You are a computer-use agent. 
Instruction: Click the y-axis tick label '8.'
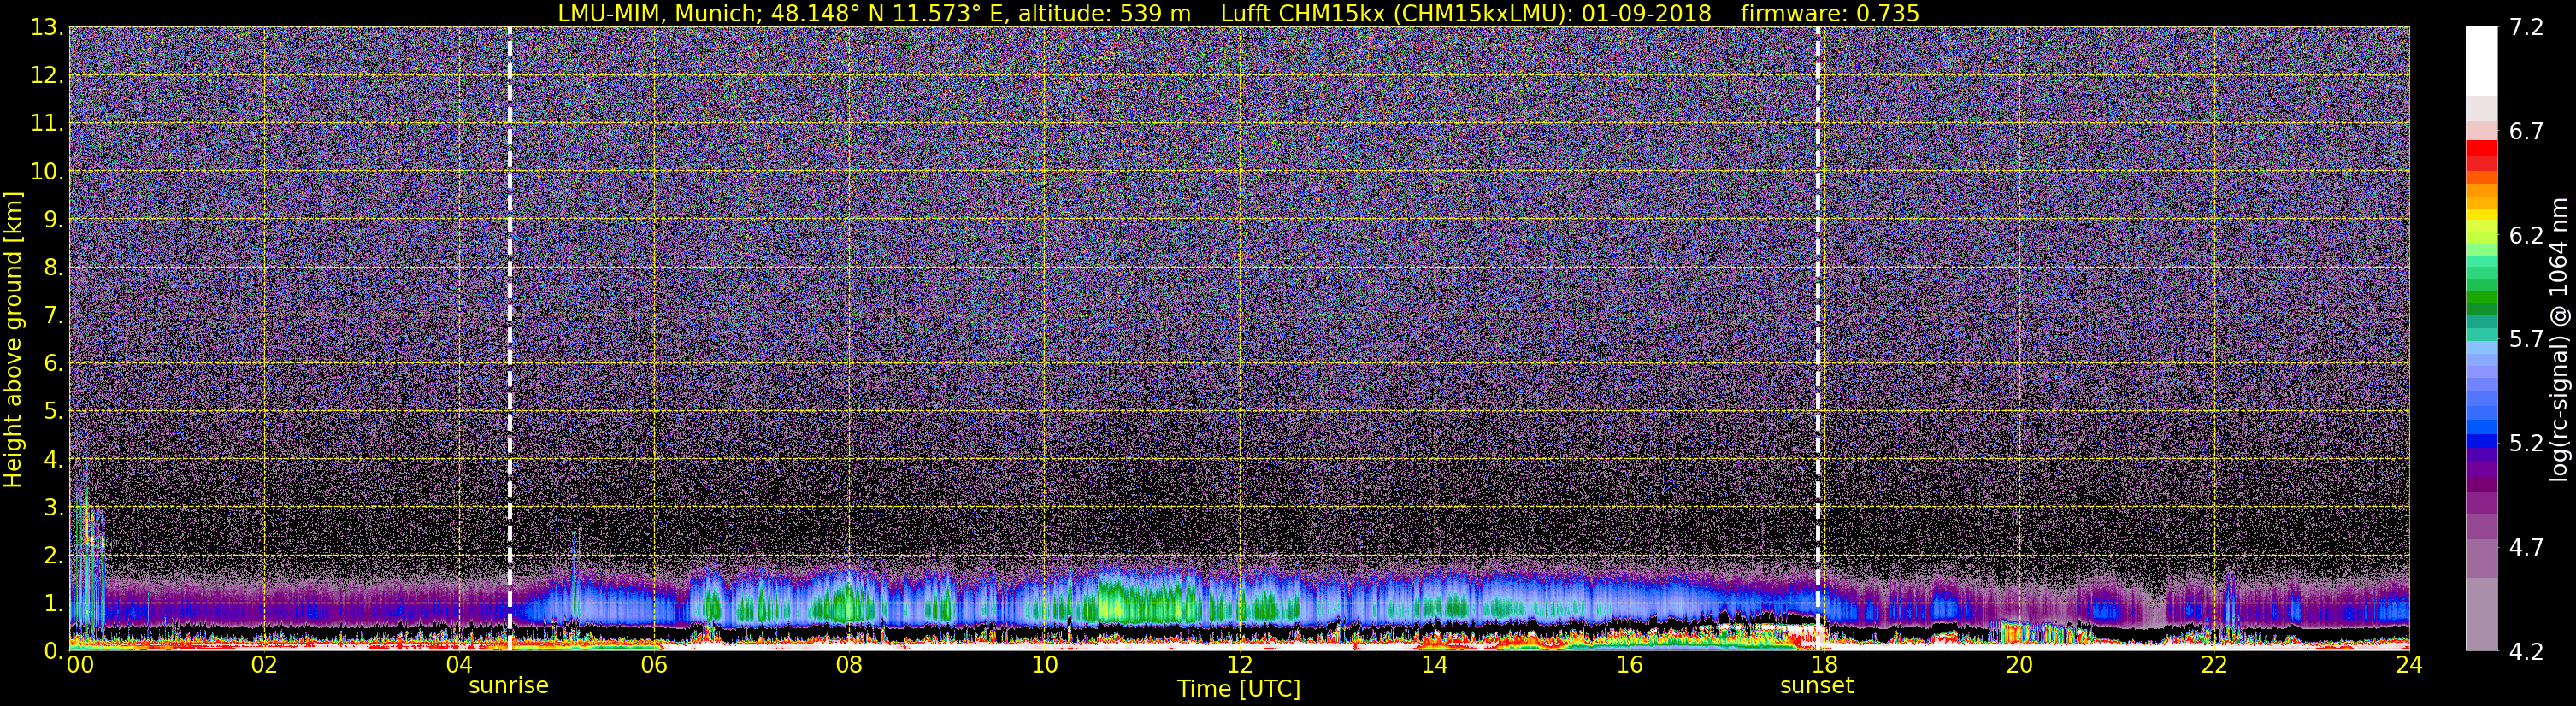click(54, 268)
